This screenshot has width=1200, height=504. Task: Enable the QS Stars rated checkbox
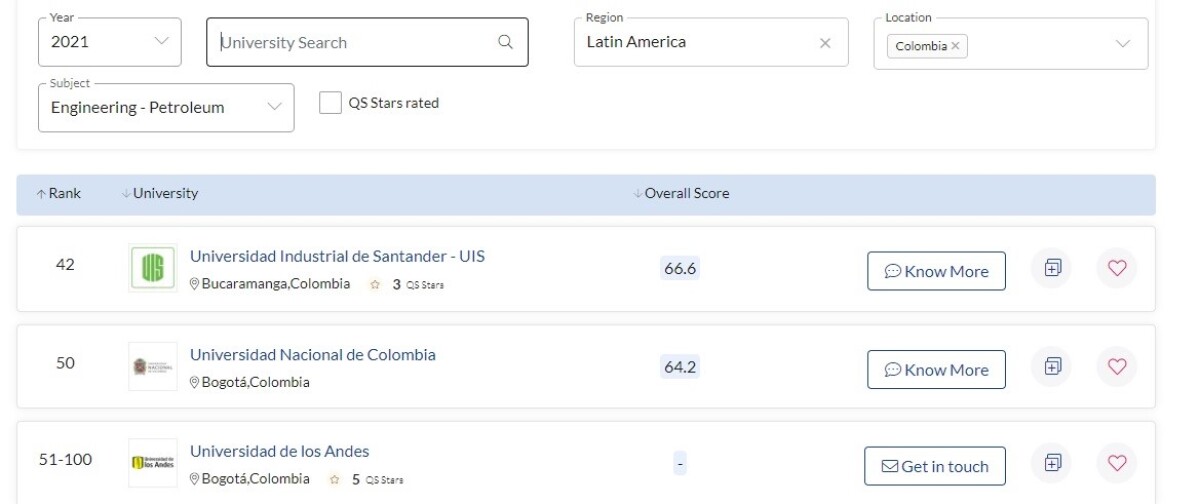coord(330,103)
